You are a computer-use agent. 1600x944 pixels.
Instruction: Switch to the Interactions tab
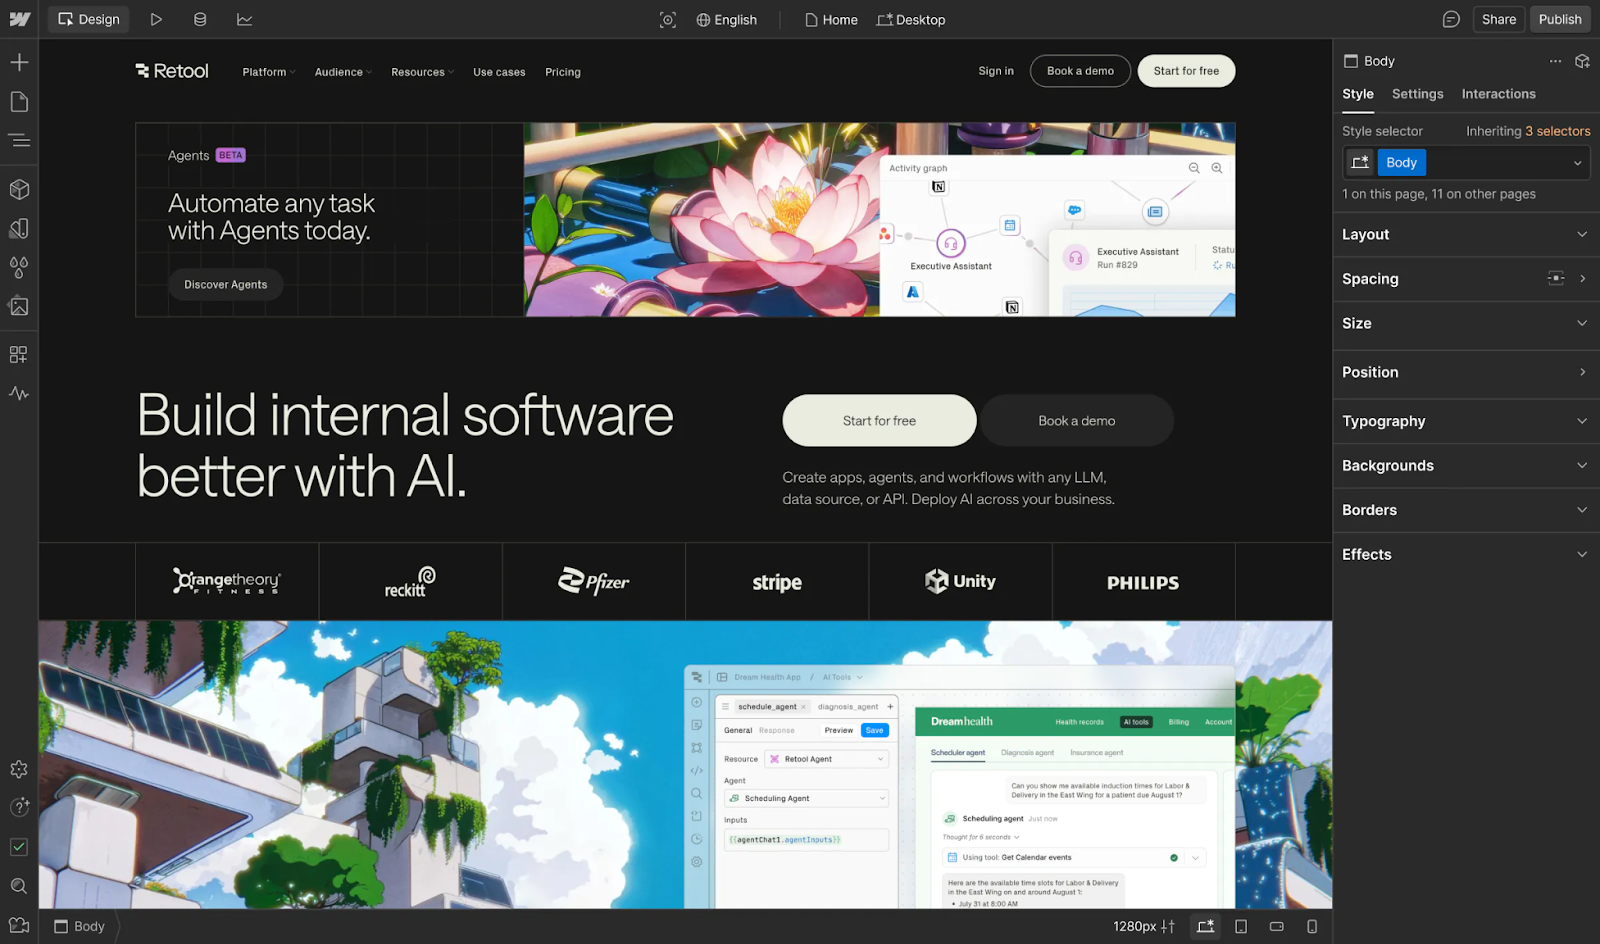pyautogui.click(x=1498, y=94)
